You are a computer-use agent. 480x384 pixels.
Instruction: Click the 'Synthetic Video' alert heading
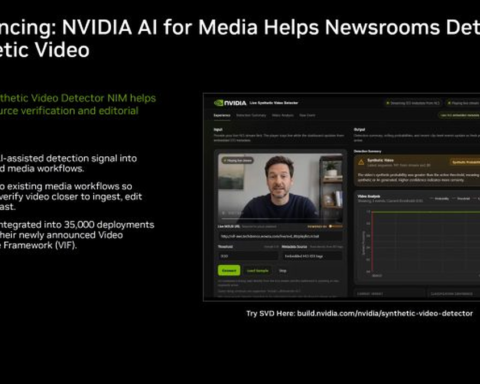pyautogui.click(x=380, y=160)
